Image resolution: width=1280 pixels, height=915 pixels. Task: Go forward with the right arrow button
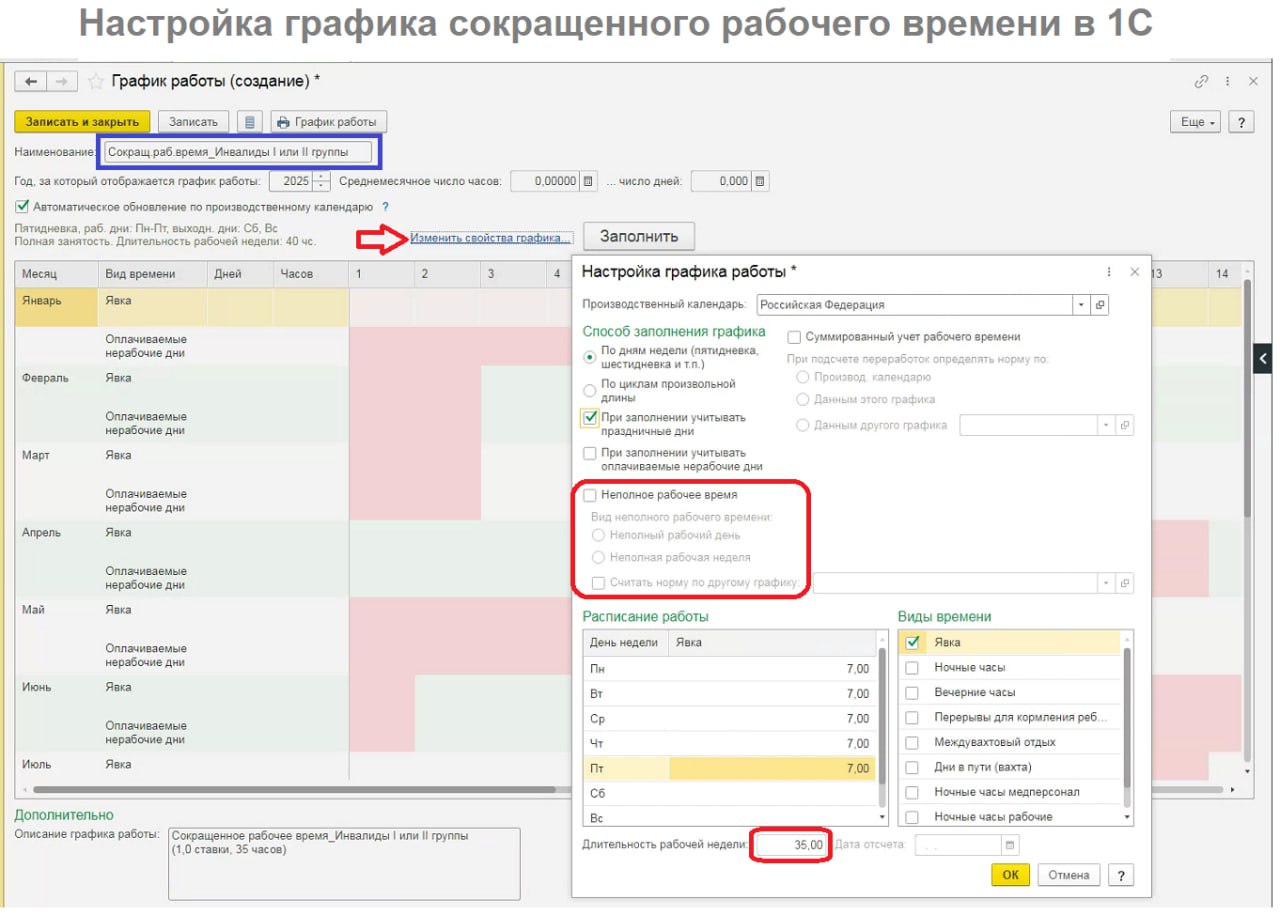pyautogui.click(x=61, y=81)
